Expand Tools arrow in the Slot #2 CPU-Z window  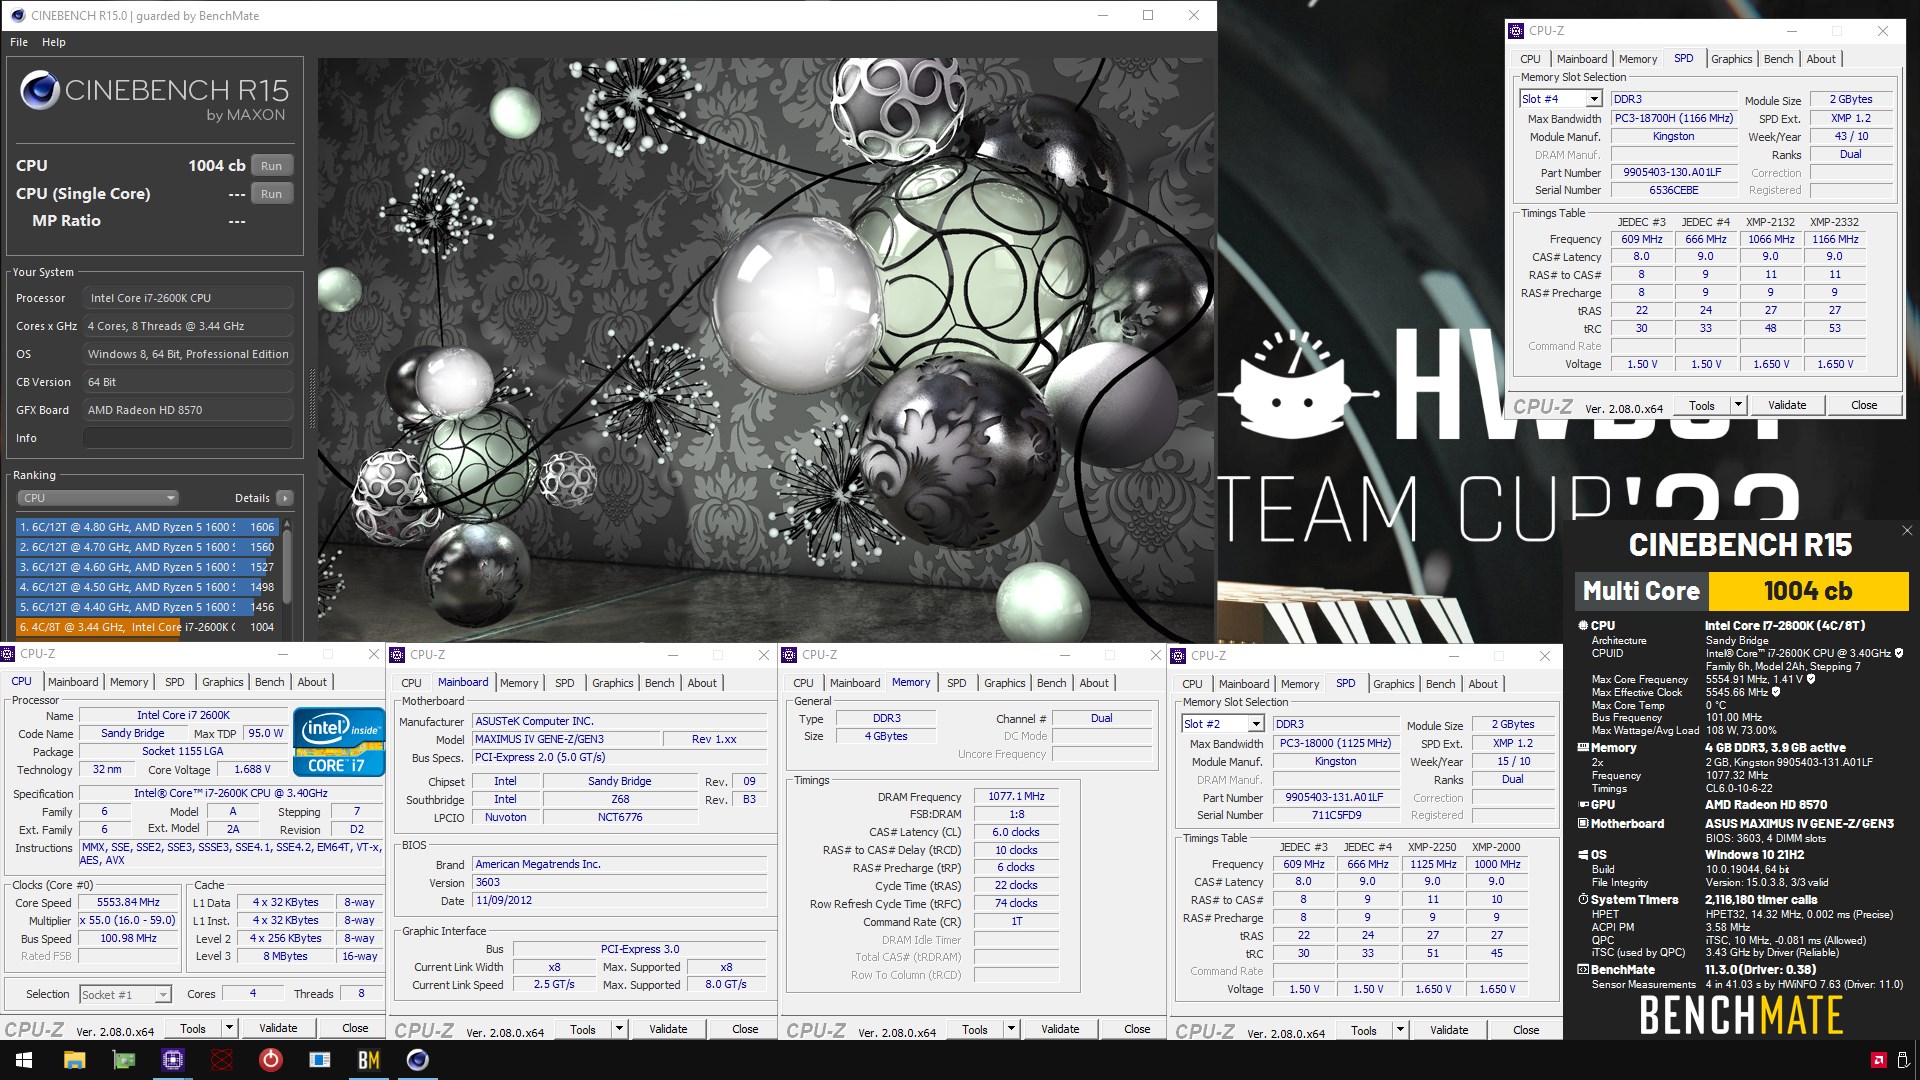tap(1400, 1030)
